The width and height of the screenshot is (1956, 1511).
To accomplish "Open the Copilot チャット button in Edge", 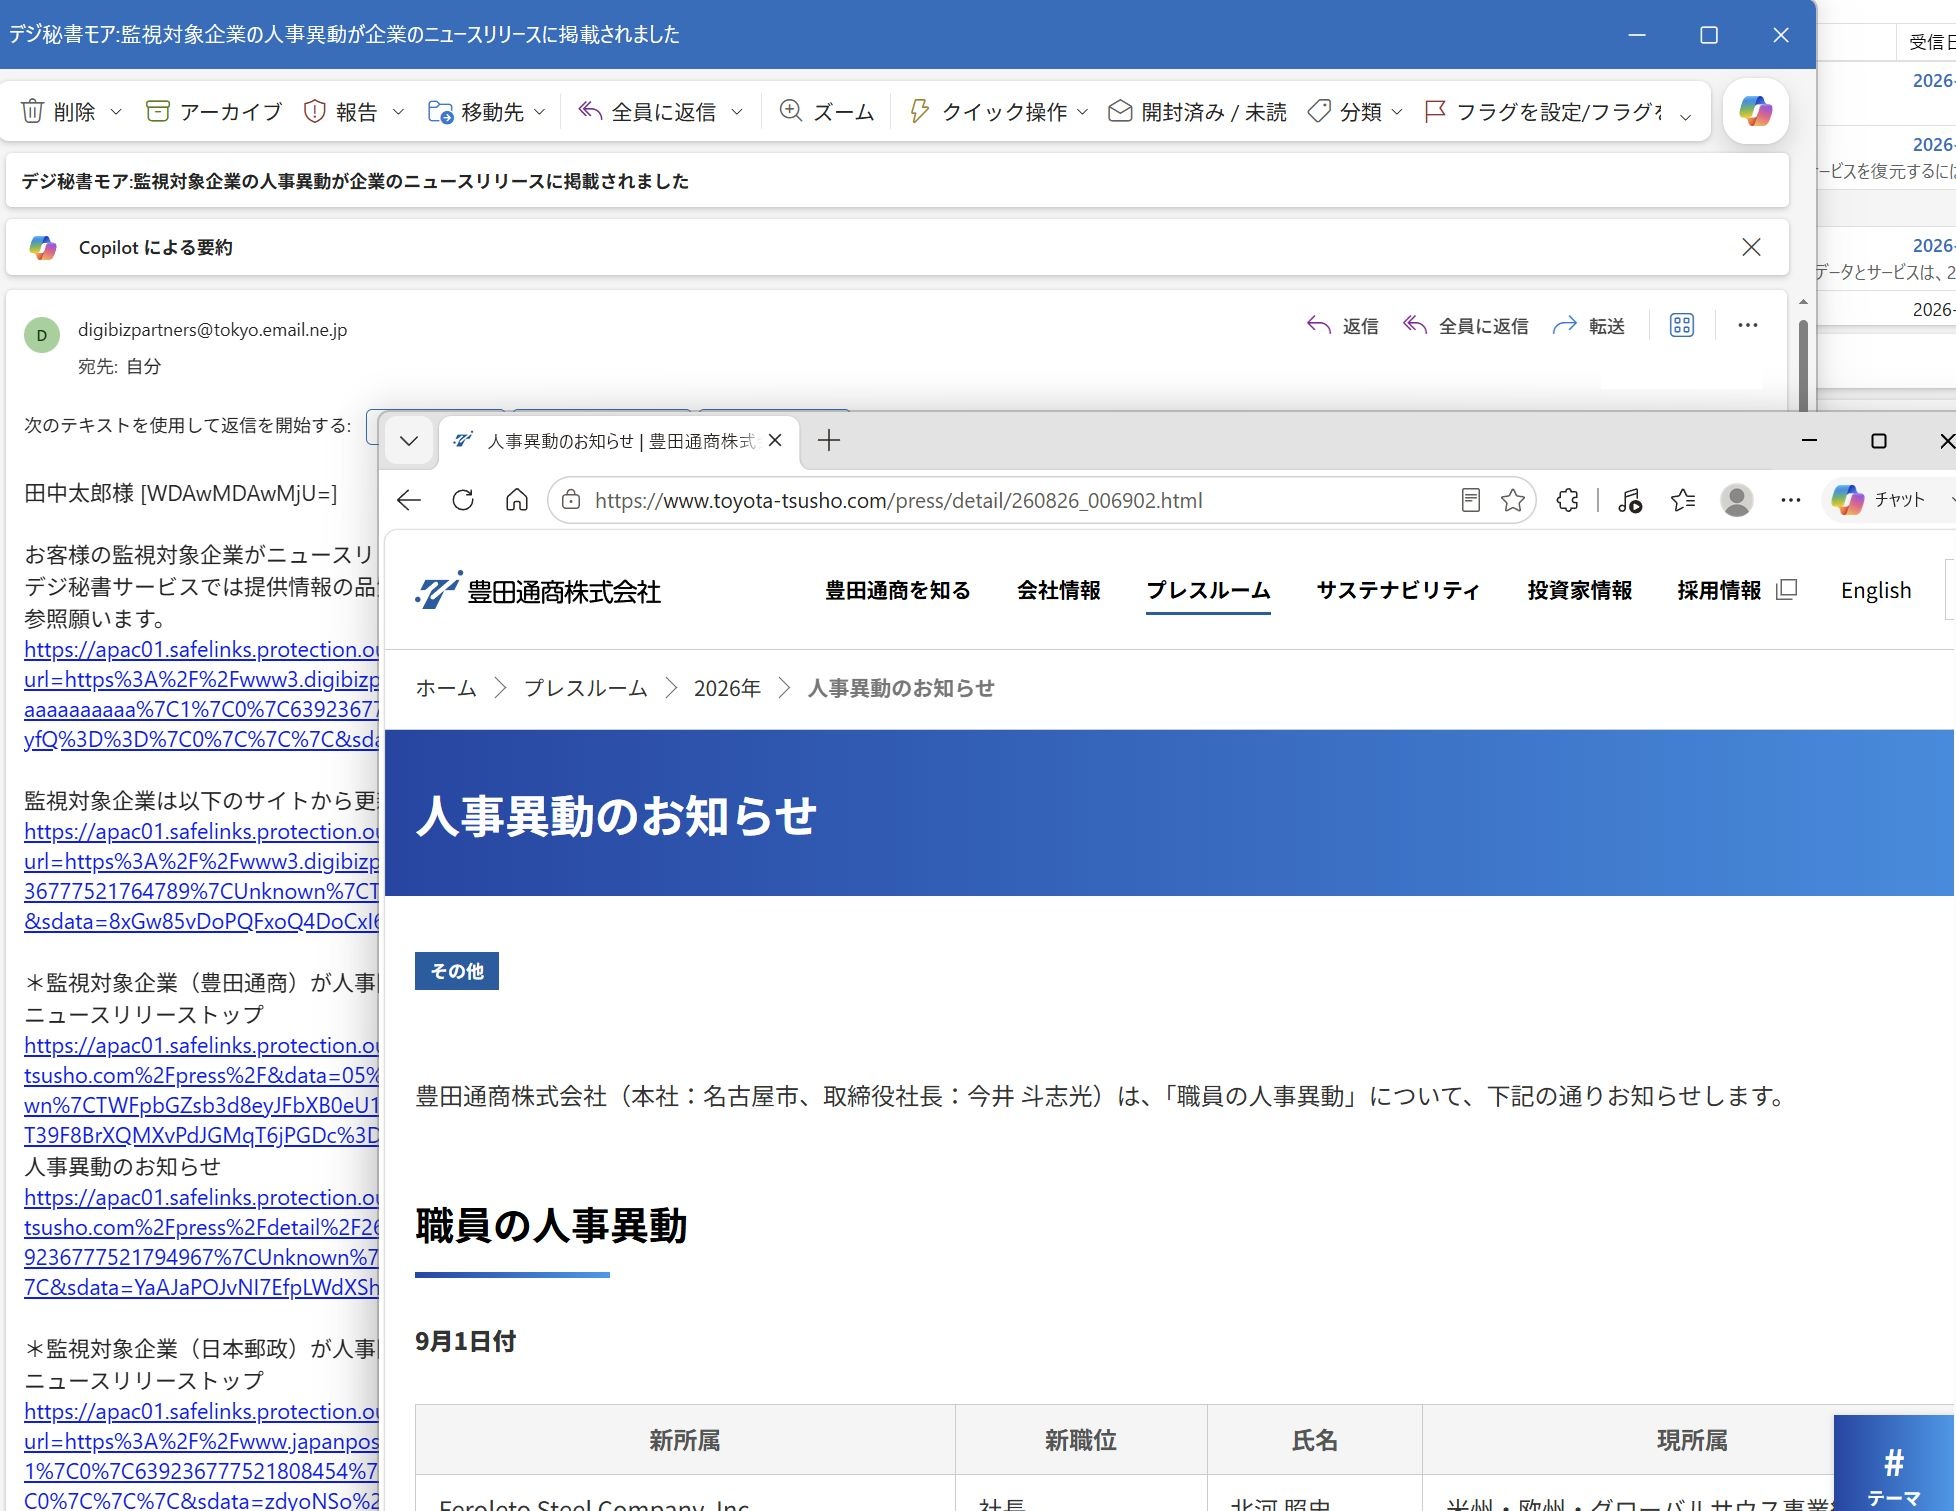I will [1879, 500].
